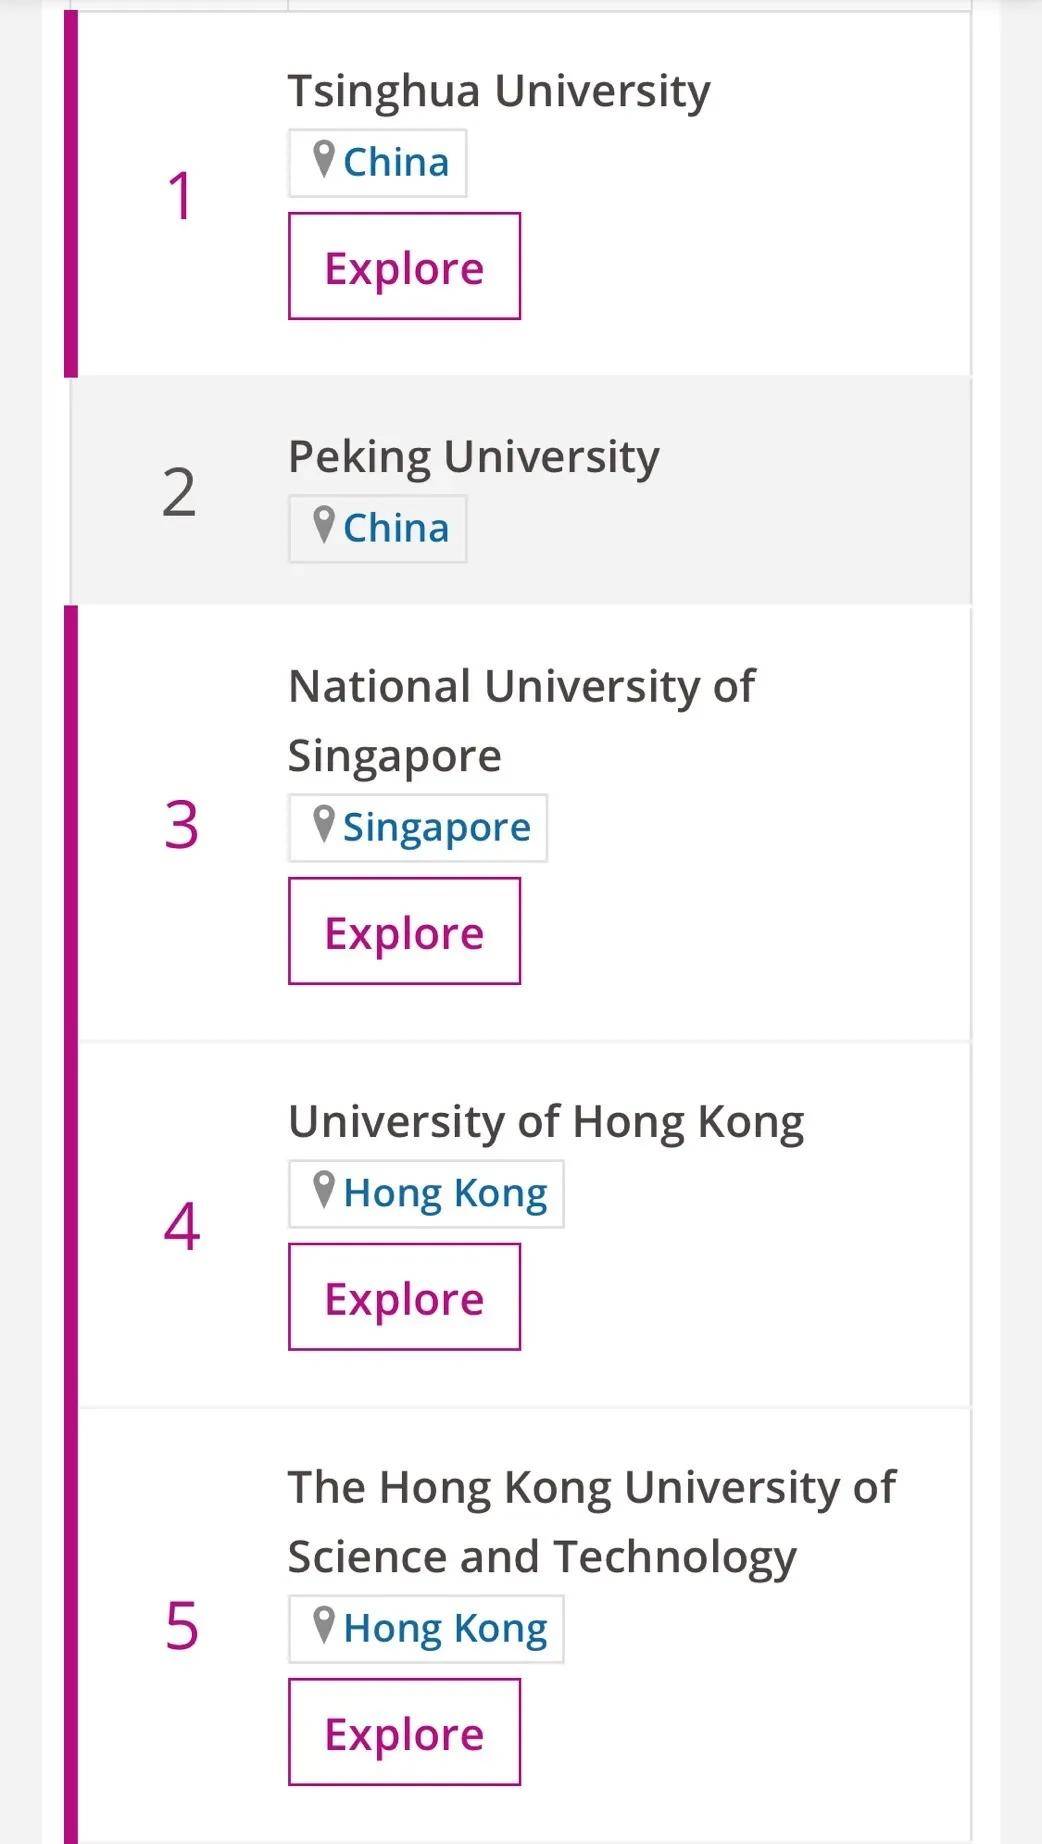Viewport: 1042px width, 1844px height.
Task: Click the pin icon next to Singapore tag
Action: [323, 824]
